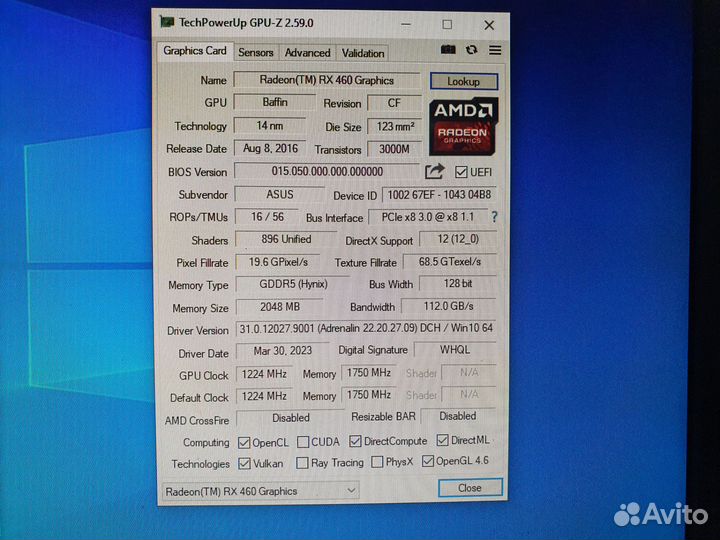Open the Advanced tab
Image resolution: width=720 pixels, height=540 pixels.
pos(307,53)
